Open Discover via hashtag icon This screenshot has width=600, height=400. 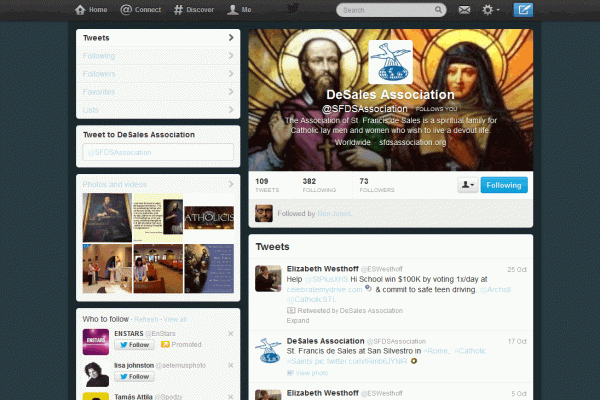[178, 10]
